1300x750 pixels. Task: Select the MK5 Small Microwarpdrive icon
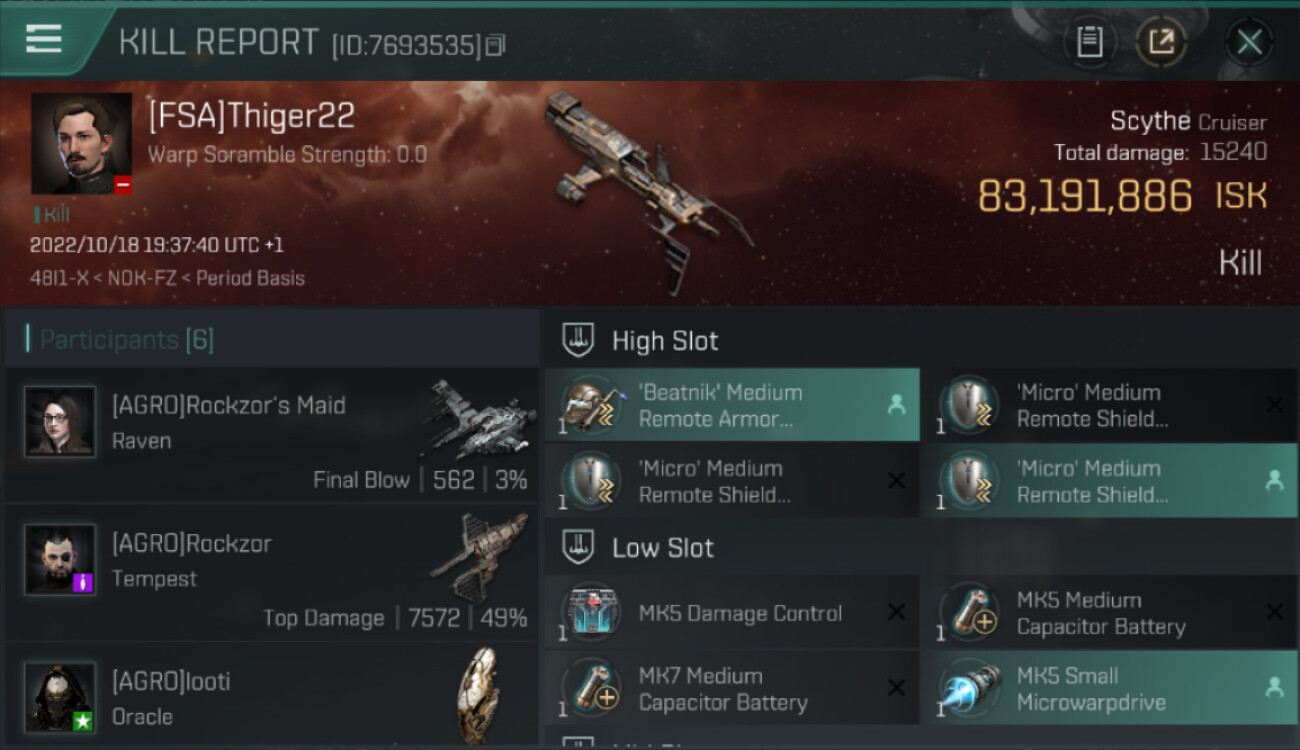click(969, 689)
